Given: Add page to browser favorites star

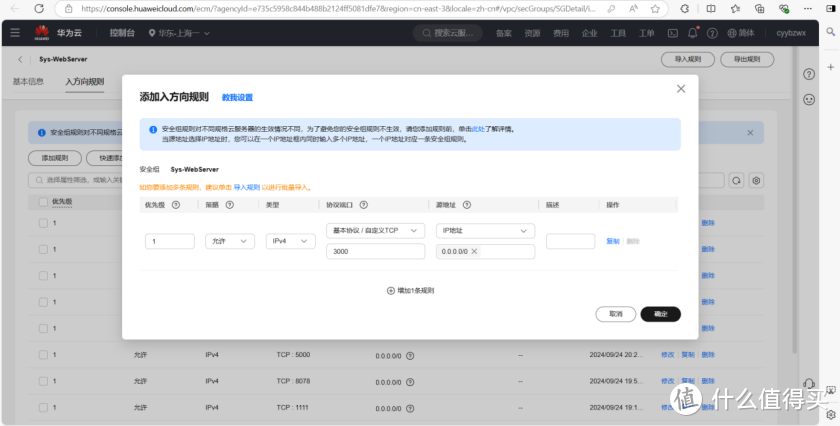Looking at the screenshot, I should [655, 9].
